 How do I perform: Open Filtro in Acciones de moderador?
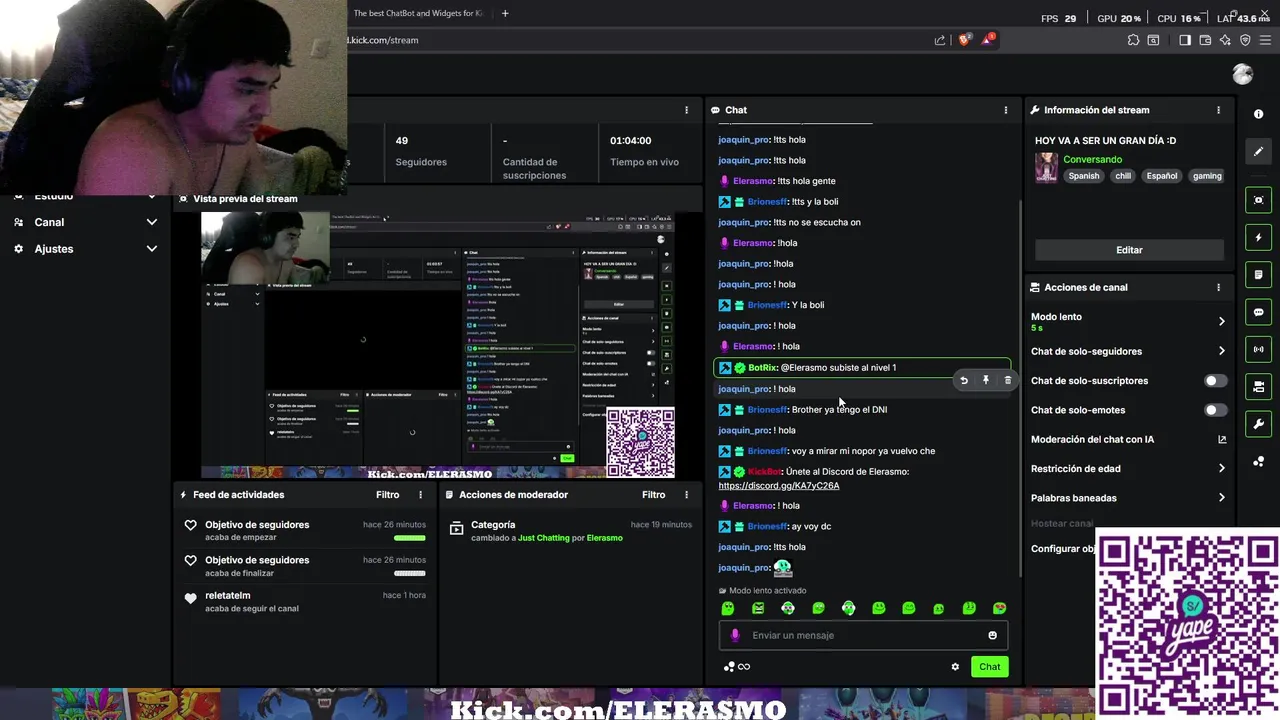(653, 495)
